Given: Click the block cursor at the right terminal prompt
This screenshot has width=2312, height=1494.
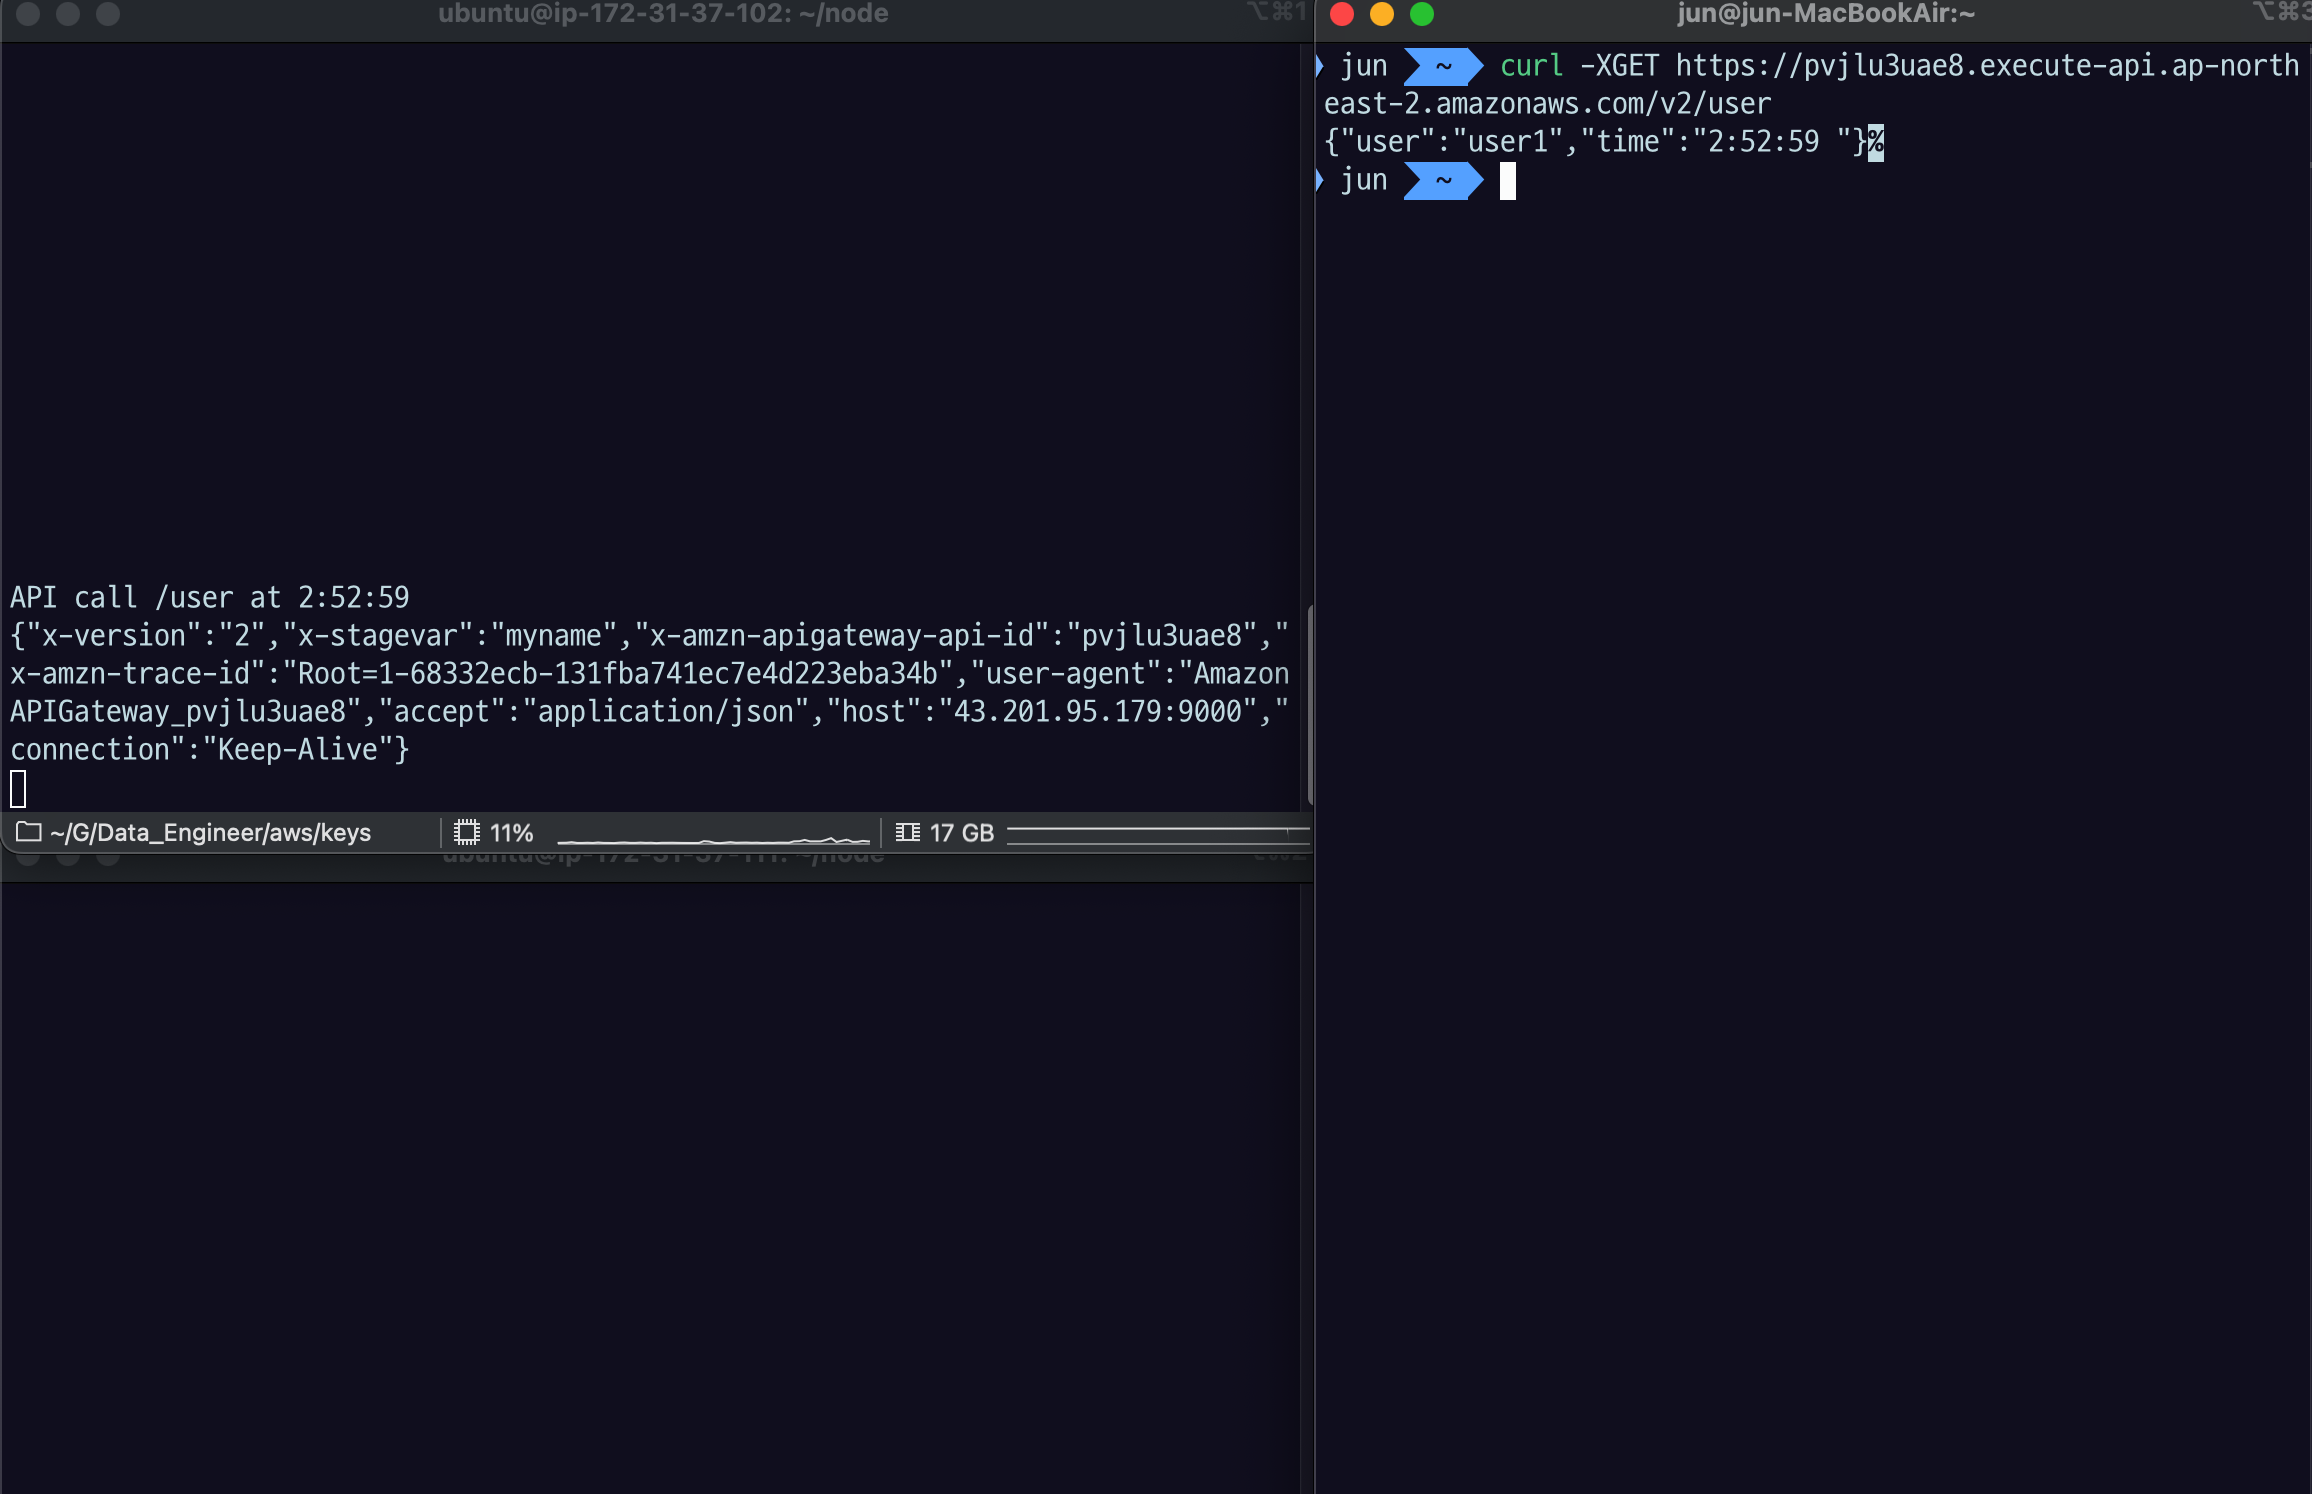Looking at the screenshot, I should 1507,181.
